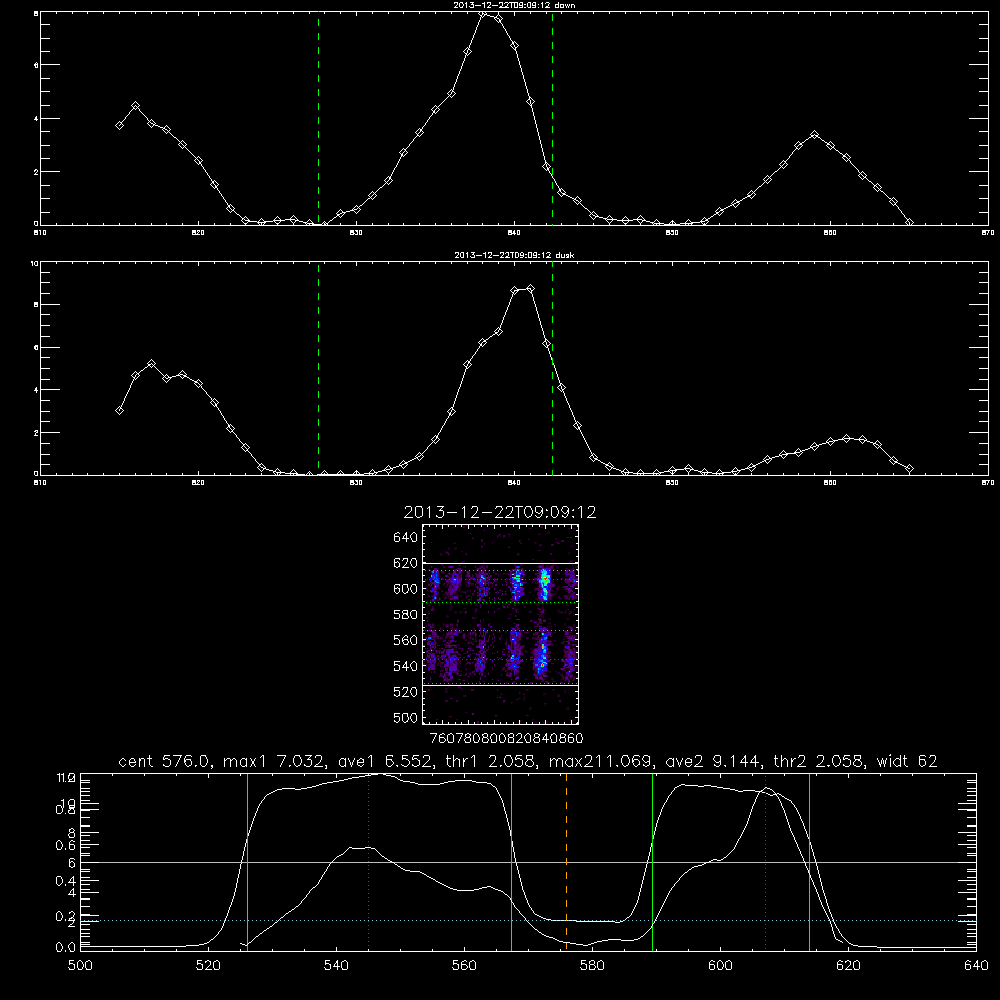Click y-axis label 10 of the dusk plot

click(35, 263)
